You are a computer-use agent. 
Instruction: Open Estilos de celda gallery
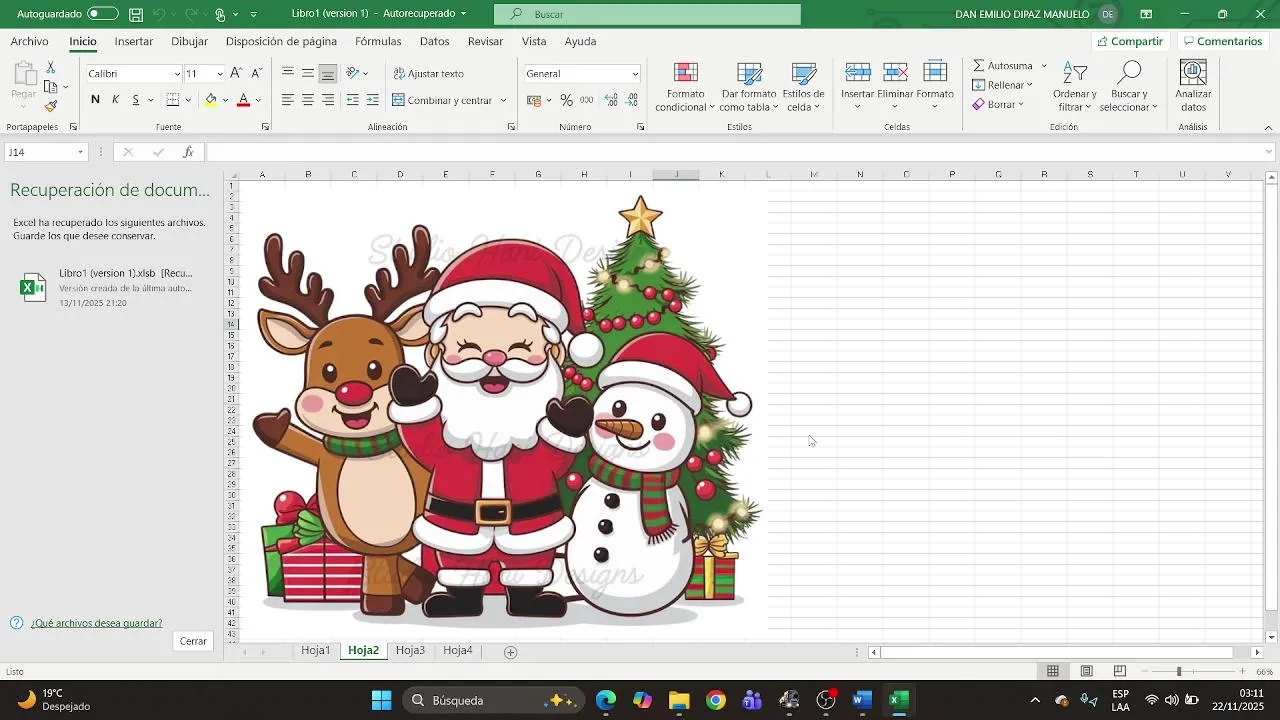804,87
